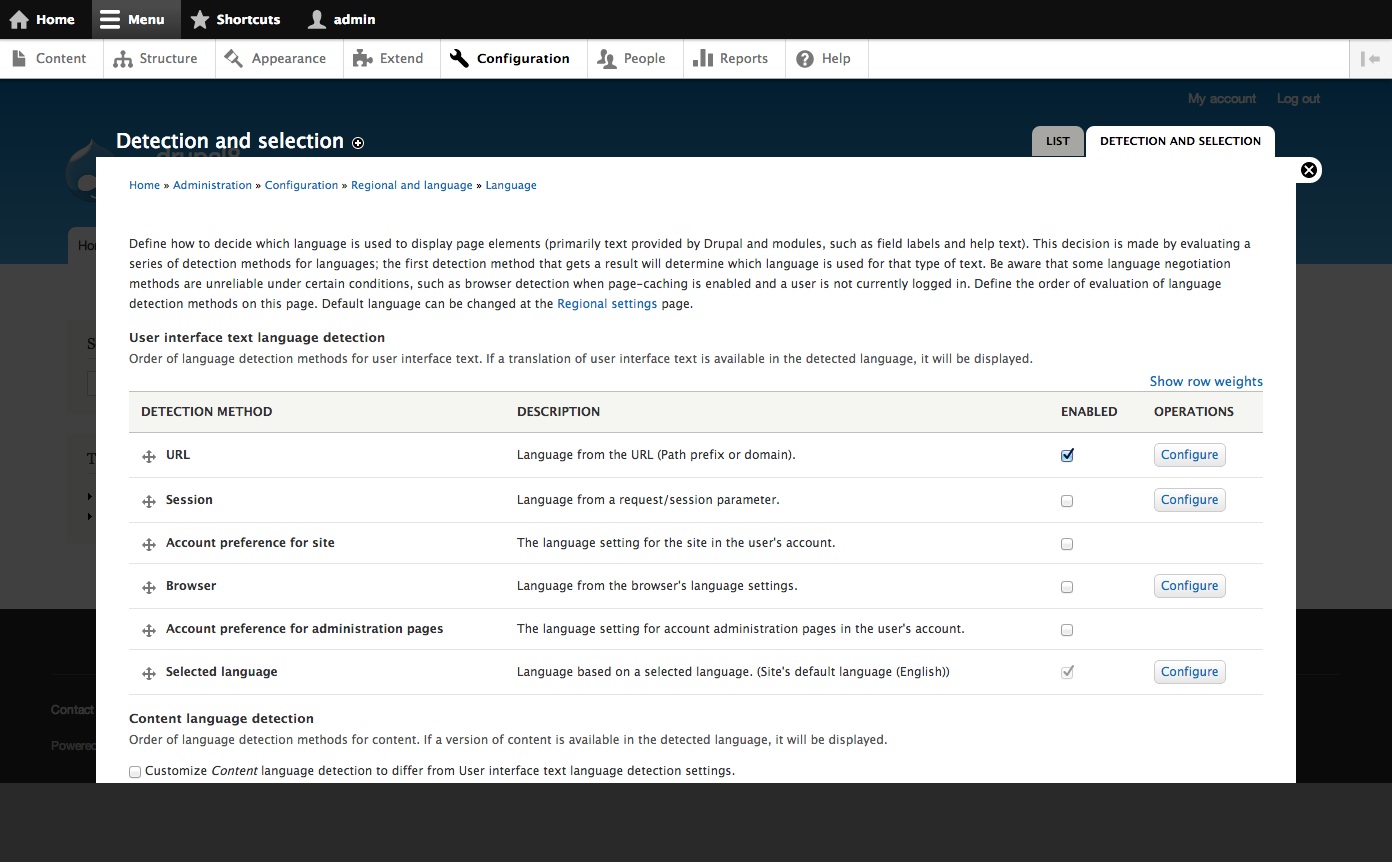This screenshot has width=1392, height=863.
Task: Close the overlay with the X button
Action: point(1308,169)
